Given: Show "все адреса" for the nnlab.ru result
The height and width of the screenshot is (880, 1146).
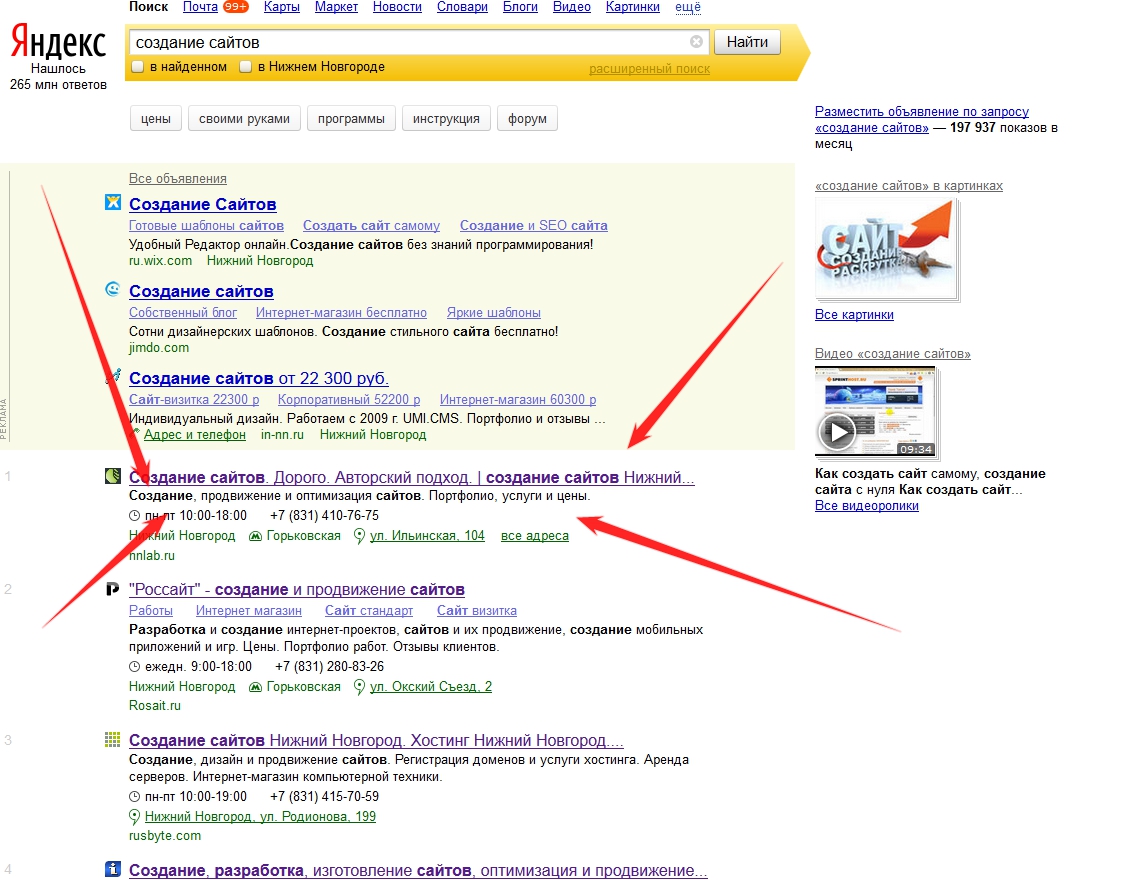Looking at the screenshot, I should point(535,536).
